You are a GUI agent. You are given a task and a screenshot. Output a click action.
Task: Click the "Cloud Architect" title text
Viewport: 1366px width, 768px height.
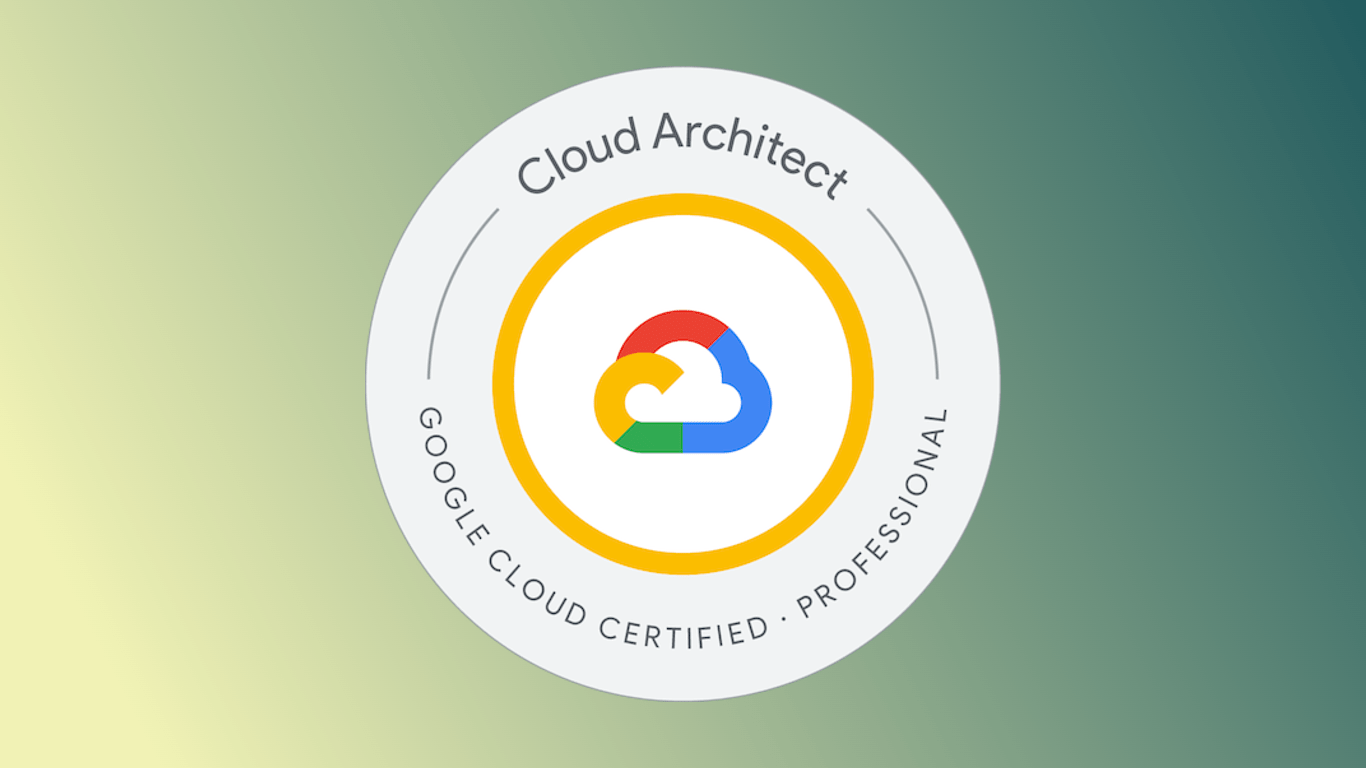point(682,155)
